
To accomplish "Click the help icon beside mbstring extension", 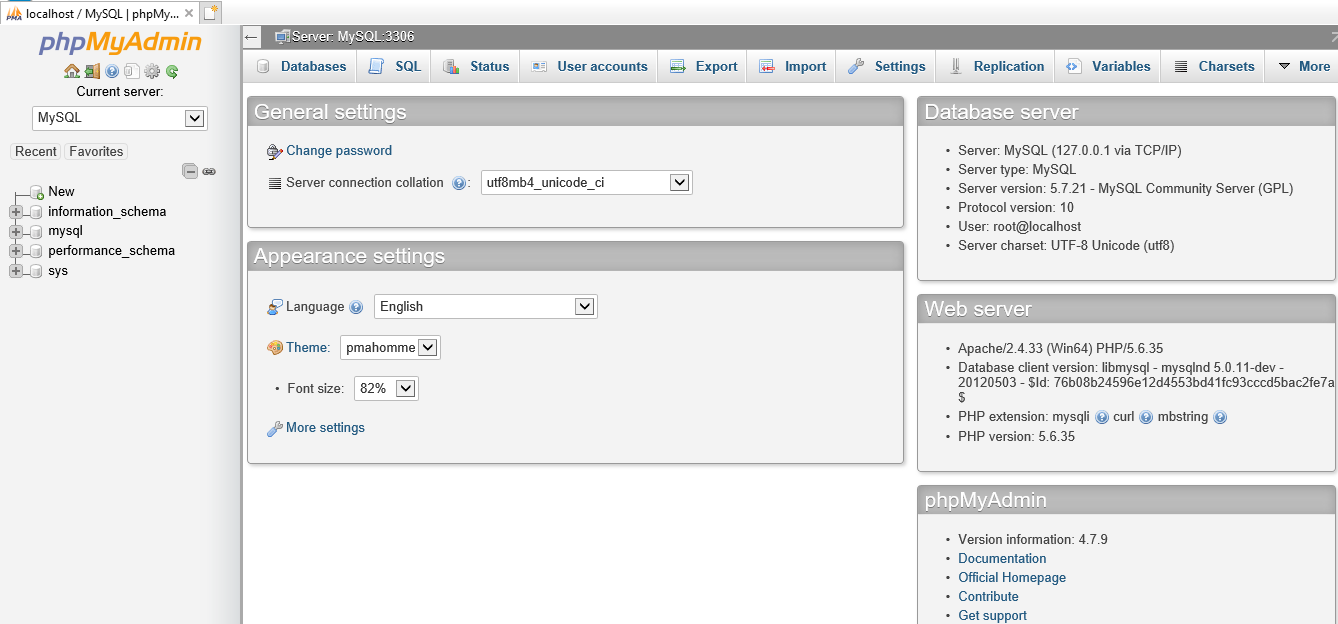I will click(x=1220, y=417).
